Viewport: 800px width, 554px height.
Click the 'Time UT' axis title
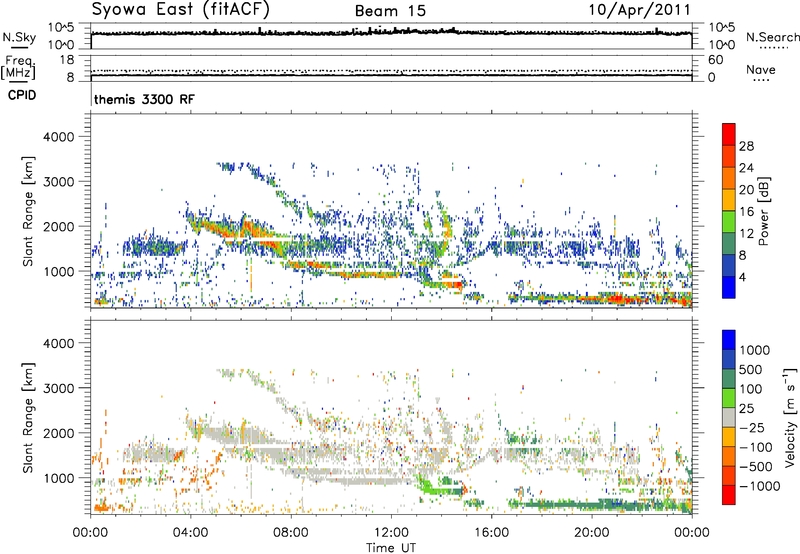tap(391, 548)
